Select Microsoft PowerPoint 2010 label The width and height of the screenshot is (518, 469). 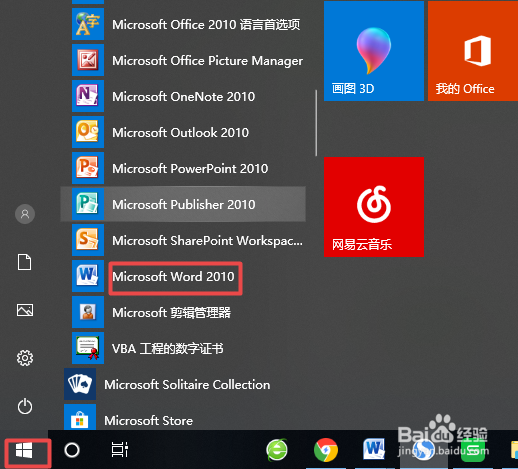(190, 169)
